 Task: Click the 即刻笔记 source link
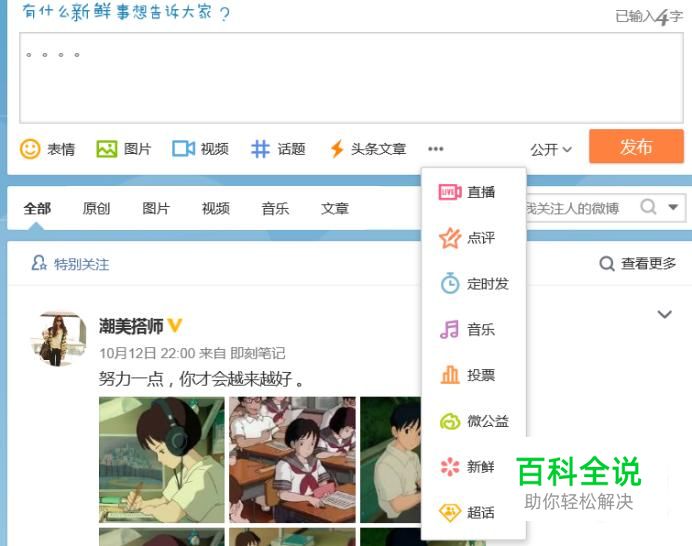point(257,353)
